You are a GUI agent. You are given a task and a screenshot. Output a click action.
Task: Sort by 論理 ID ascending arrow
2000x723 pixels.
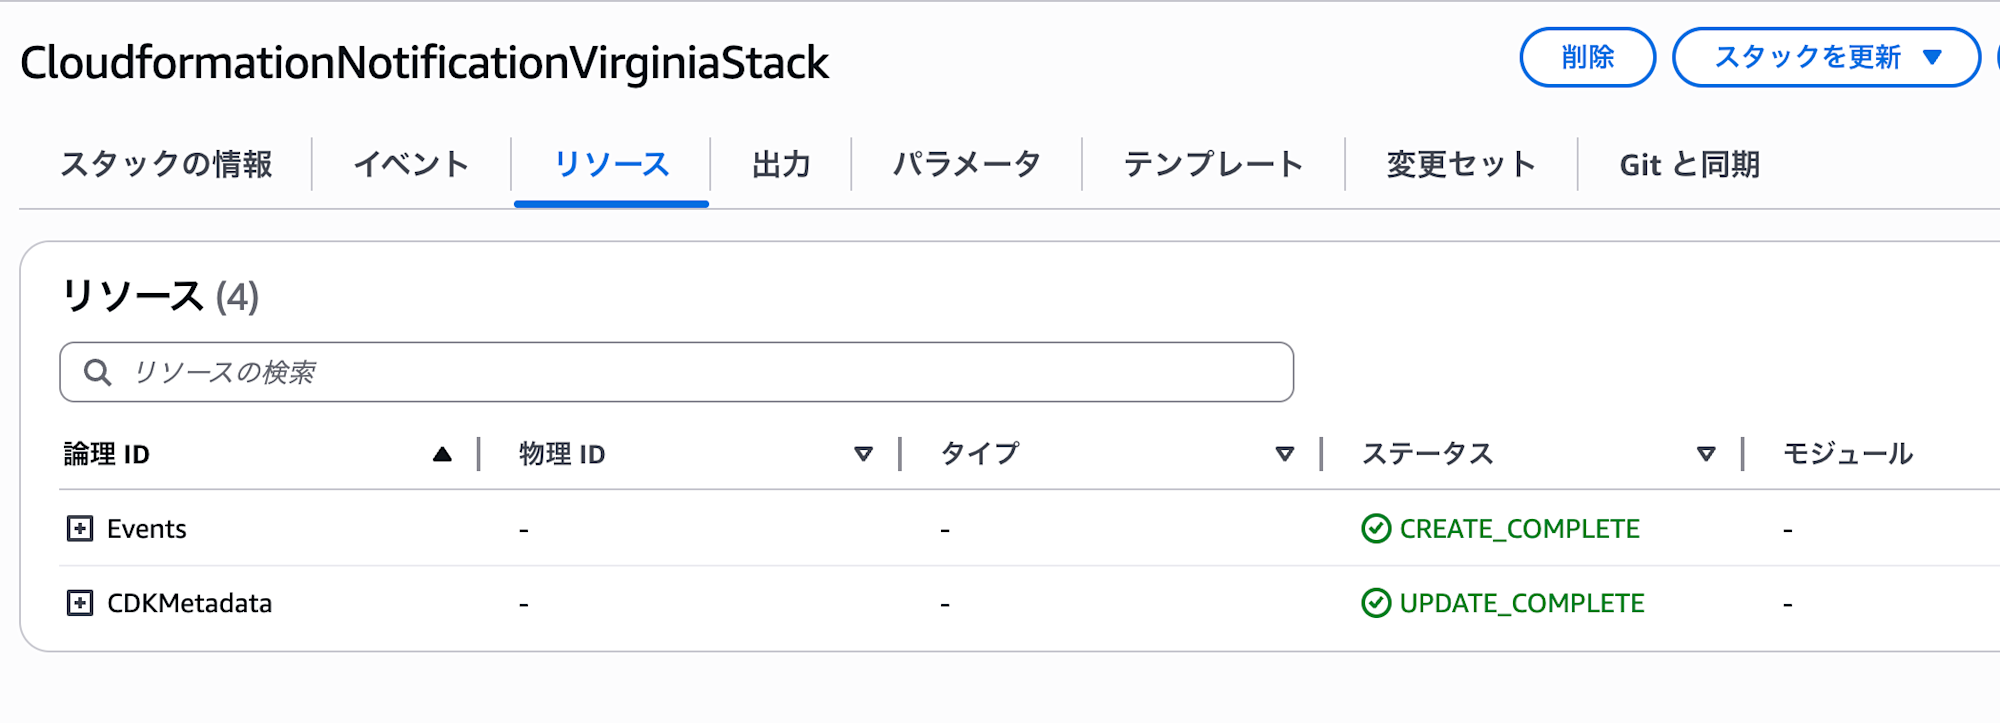(x=442, y=454)
